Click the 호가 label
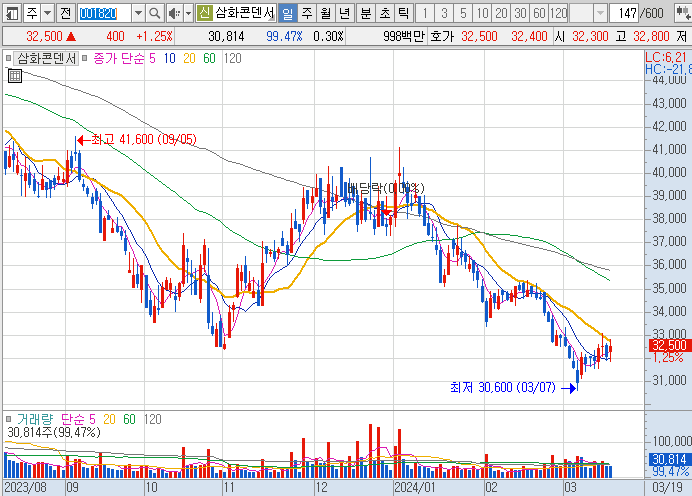692x496 pixels. [x=442, y=36]
